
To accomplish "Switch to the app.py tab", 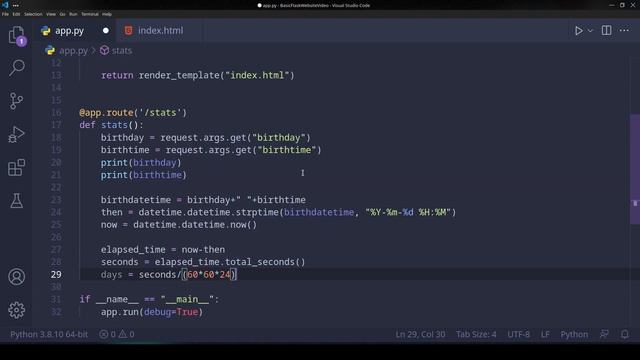I will click(69, 31).
